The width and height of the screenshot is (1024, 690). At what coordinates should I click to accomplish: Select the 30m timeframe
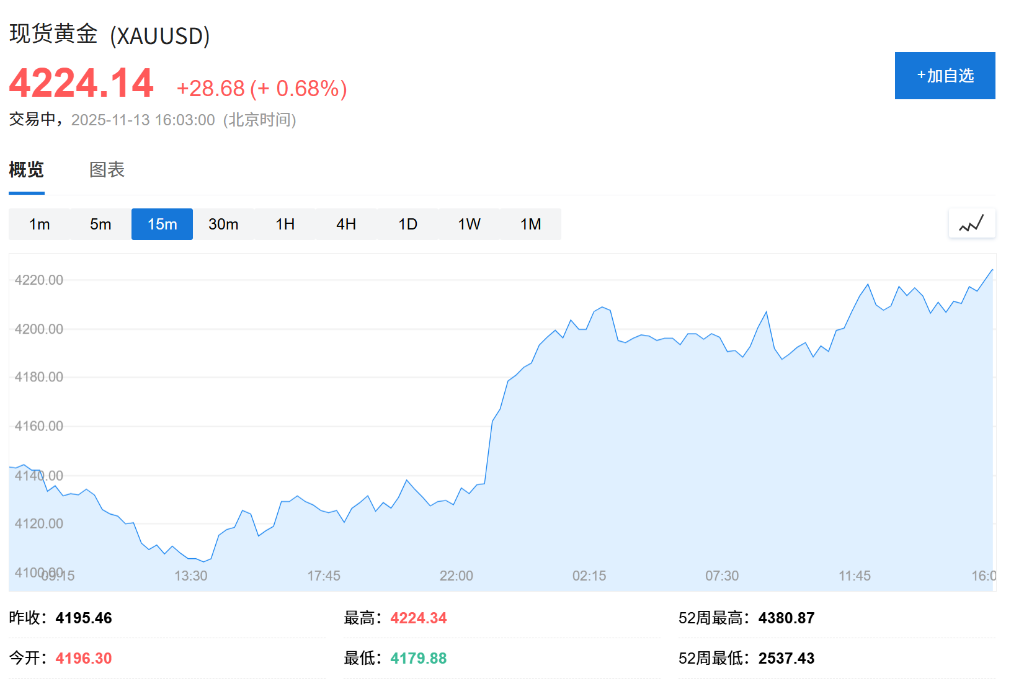pos(223,224)
